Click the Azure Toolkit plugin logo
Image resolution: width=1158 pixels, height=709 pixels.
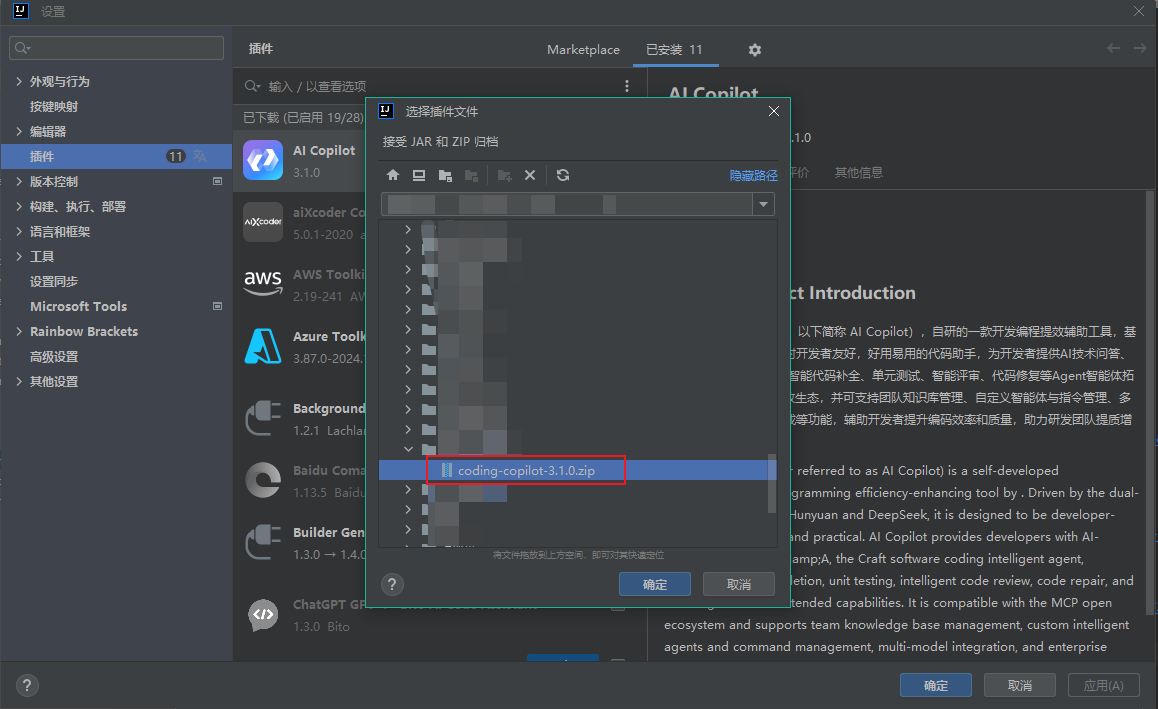[x=263, y=346]
